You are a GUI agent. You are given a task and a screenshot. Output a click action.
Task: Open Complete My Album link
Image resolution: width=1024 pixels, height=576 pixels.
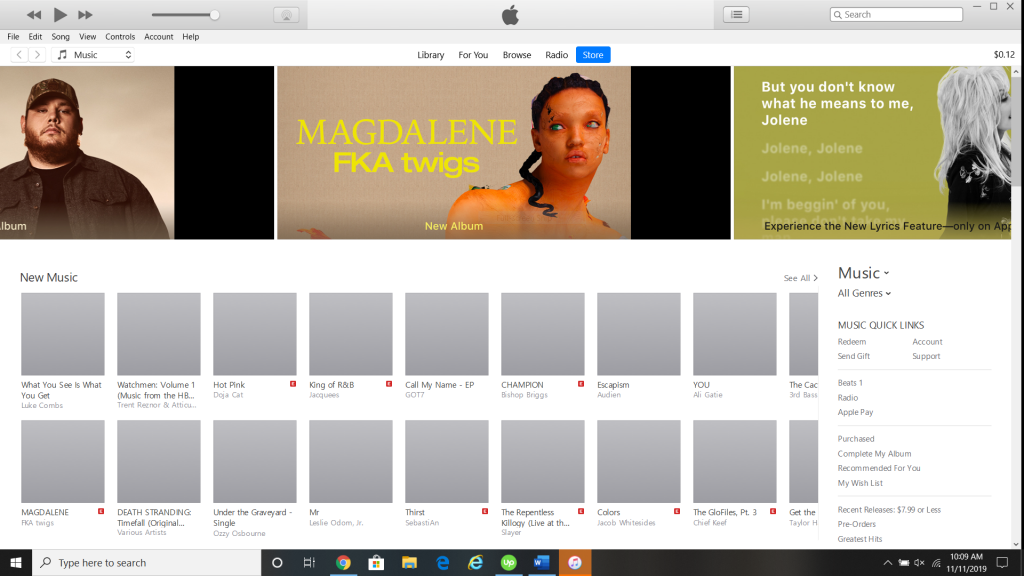(x=874, y=454)
